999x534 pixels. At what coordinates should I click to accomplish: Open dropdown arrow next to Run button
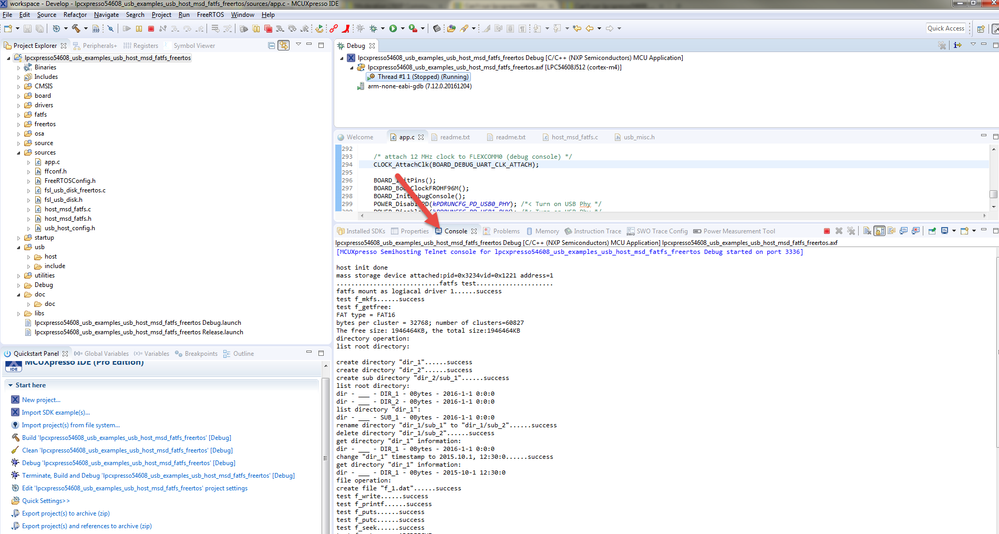pyautogui.click(x=403, y=29)
